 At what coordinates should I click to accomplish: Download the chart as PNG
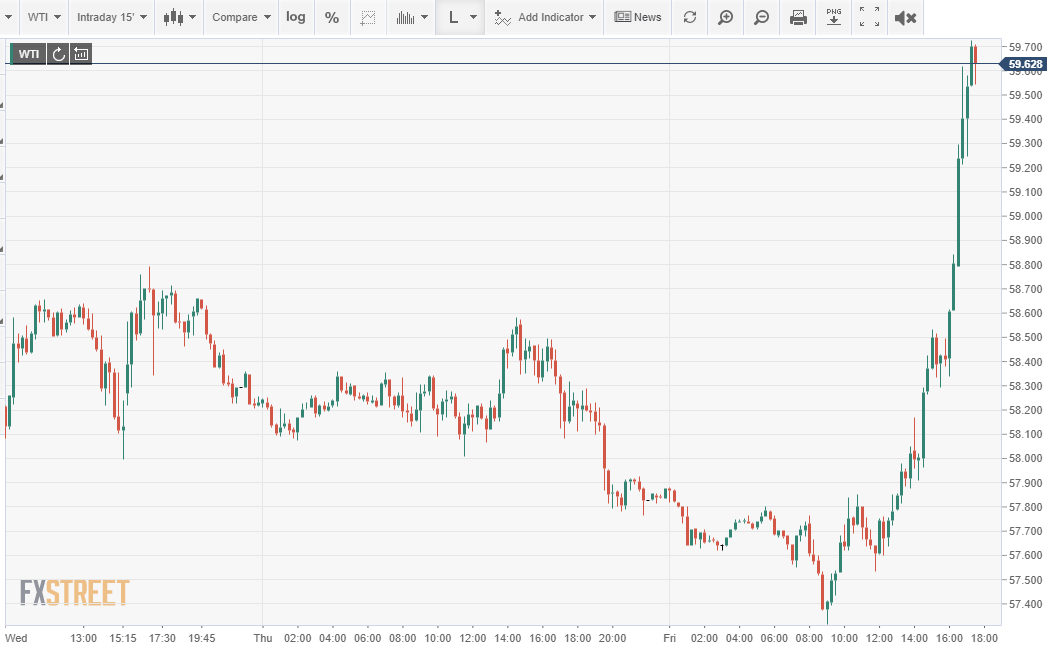pos(834,18)
